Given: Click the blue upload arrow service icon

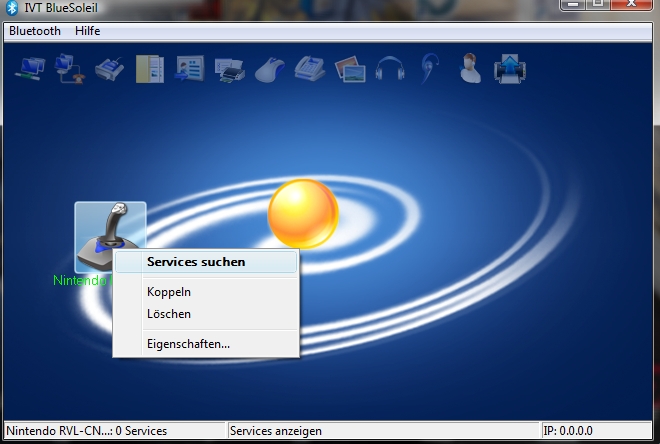Looking at the screenshot, I should (x=510, y=69).
